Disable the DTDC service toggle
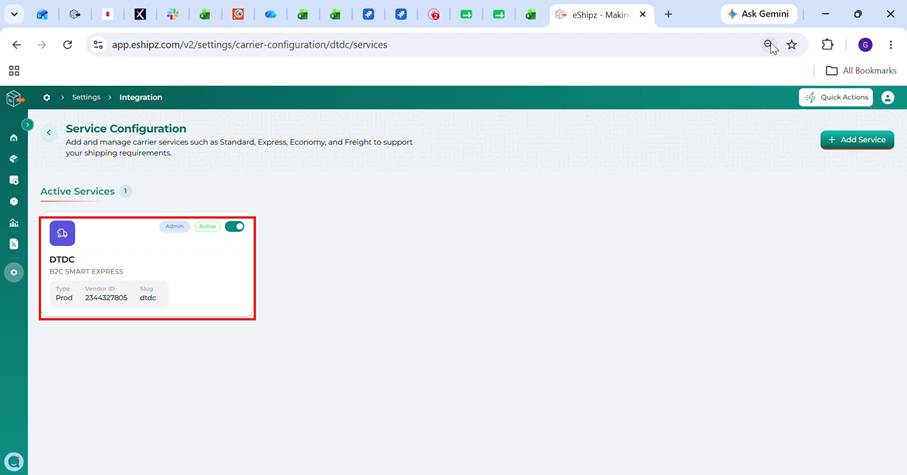The height and width of the screenshot is (475, 907). click(x=235, y=226)
